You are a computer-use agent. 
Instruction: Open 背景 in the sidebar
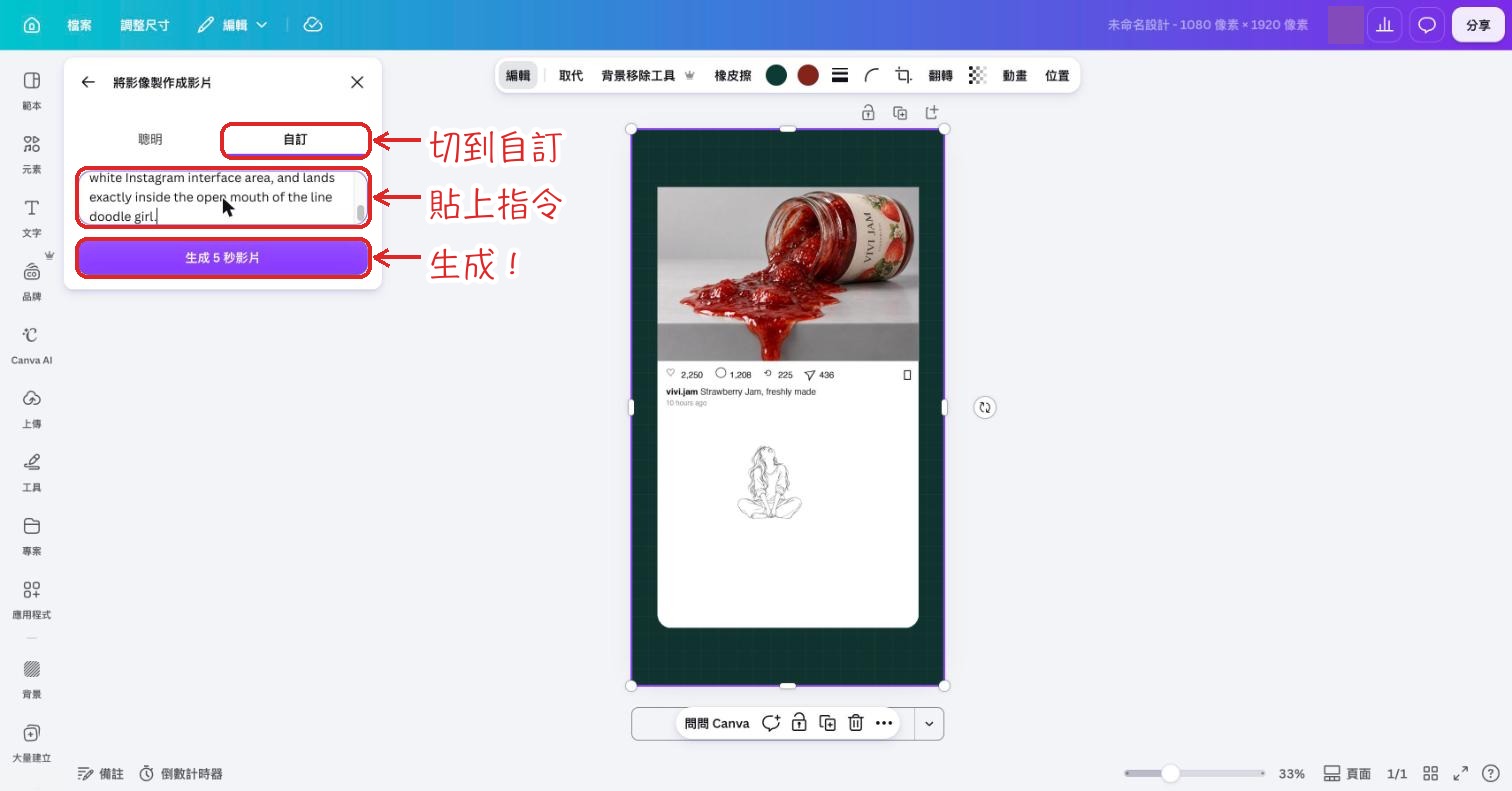[32, 678]
